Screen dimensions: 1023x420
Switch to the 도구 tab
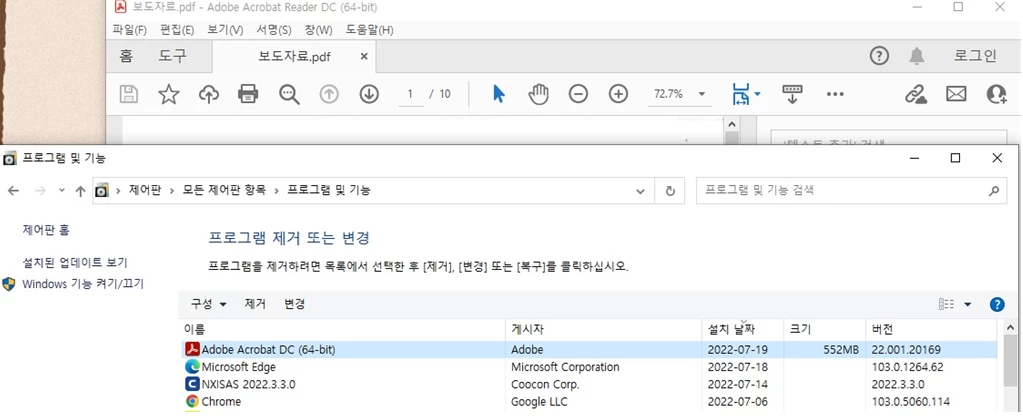click(172, 56)
